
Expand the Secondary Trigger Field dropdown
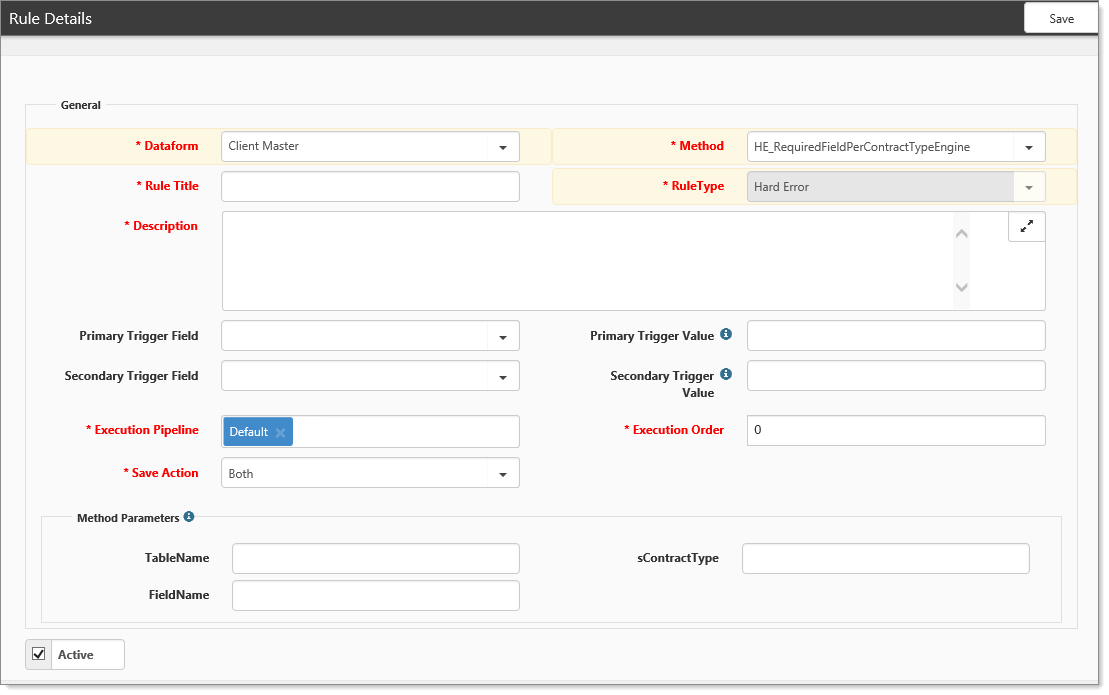coord(502,377)
